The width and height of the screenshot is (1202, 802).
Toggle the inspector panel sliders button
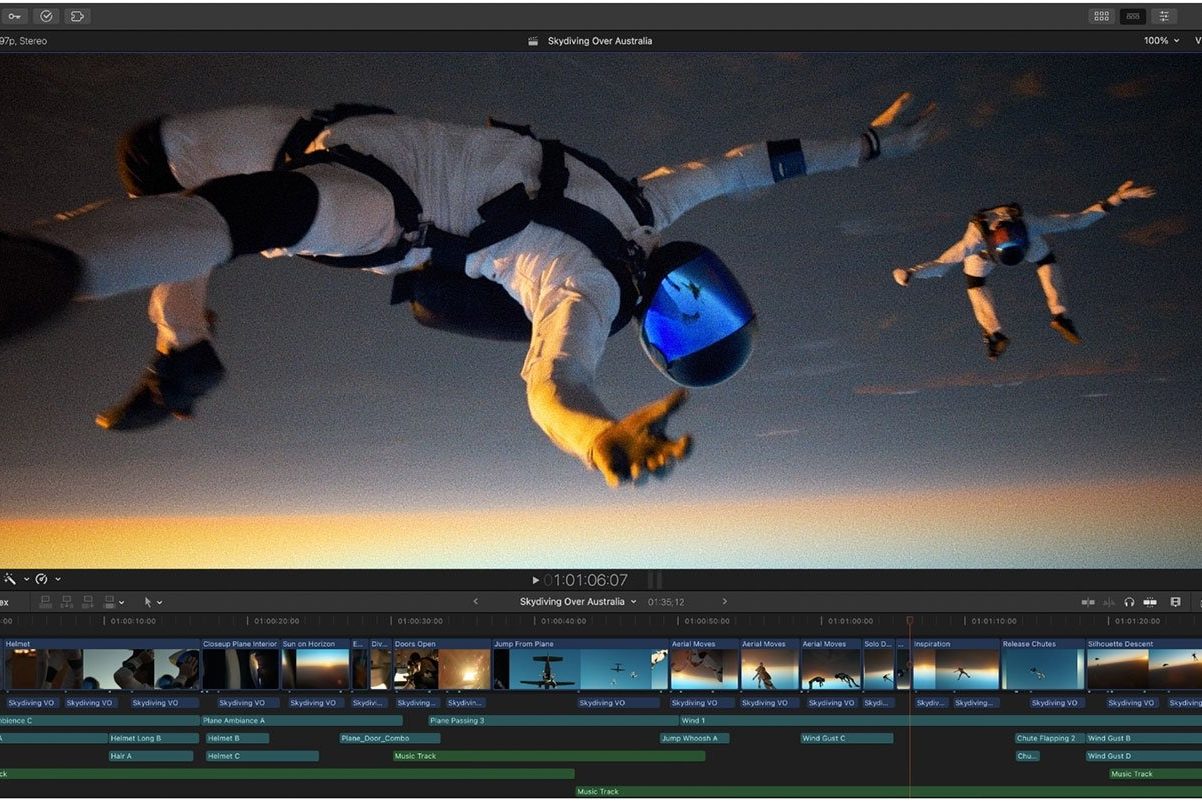(x=1163, y=16)
